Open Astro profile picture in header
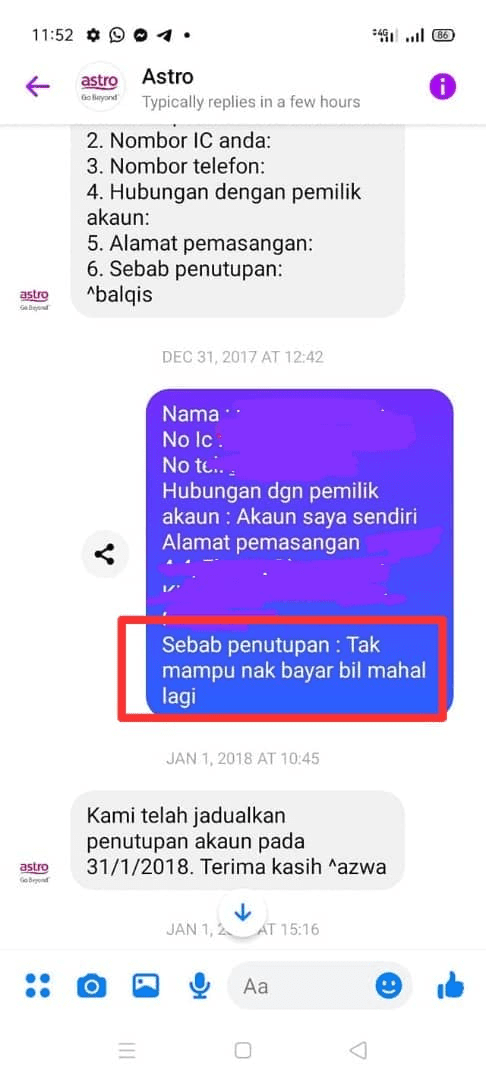Image resolution: width=486 pixels, height=1080 pixels. click(100, 86)
